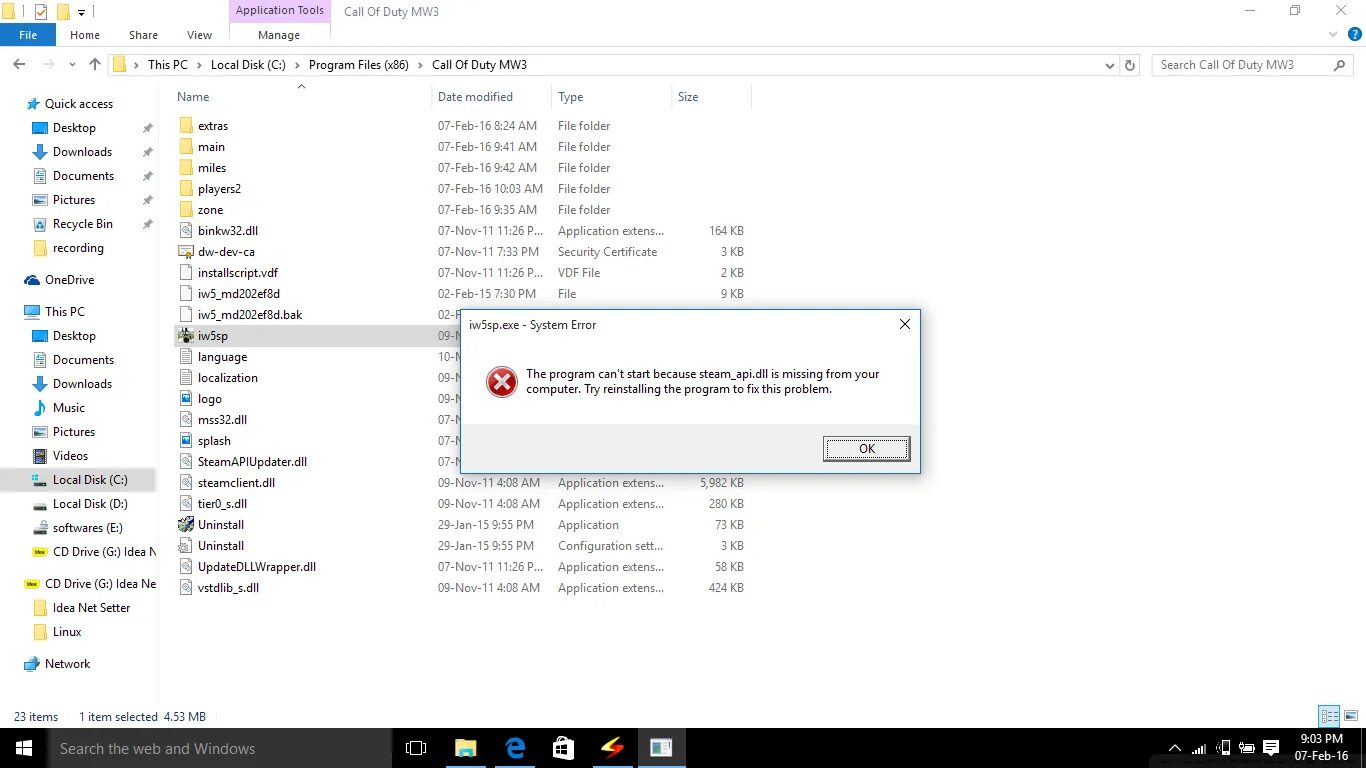Open the Quick Access Toolbar customize dropdown
Viewport: 1366px width, 768px height.
[82, 12]
